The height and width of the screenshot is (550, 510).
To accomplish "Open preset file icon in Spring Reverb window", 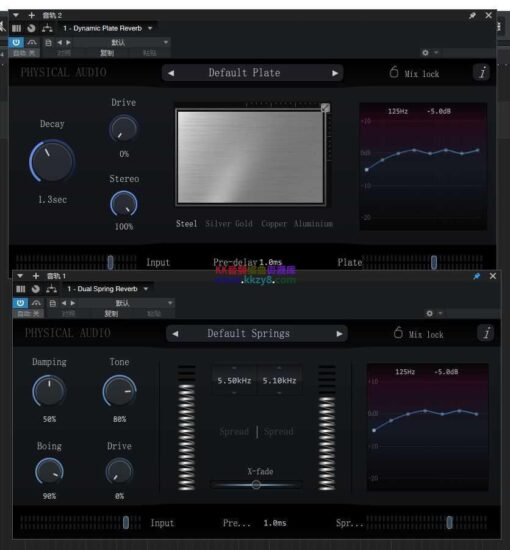I will (x=53, y=303).
